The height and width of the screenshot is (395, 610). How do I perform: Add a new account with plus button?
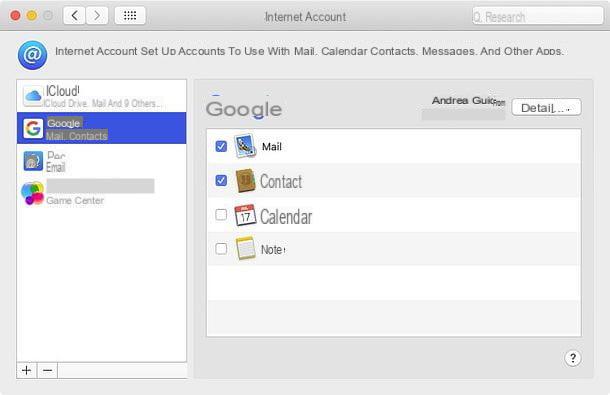pos(26,370)
